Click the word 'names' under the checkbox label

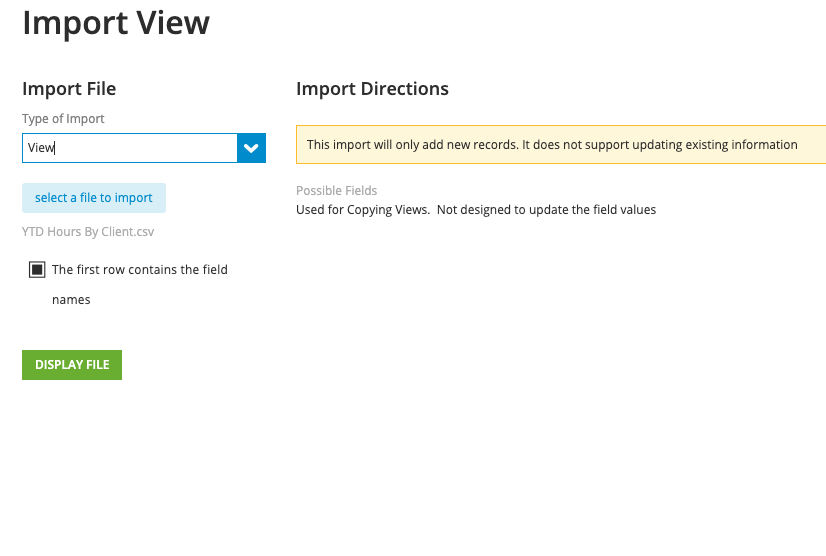click(x=71, y=300)
